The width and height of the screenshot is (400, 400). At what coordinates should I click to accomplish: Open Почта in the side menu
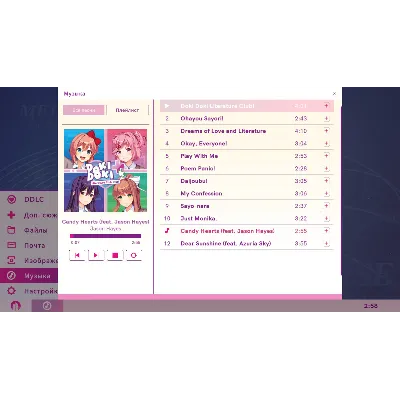point(29,245)
